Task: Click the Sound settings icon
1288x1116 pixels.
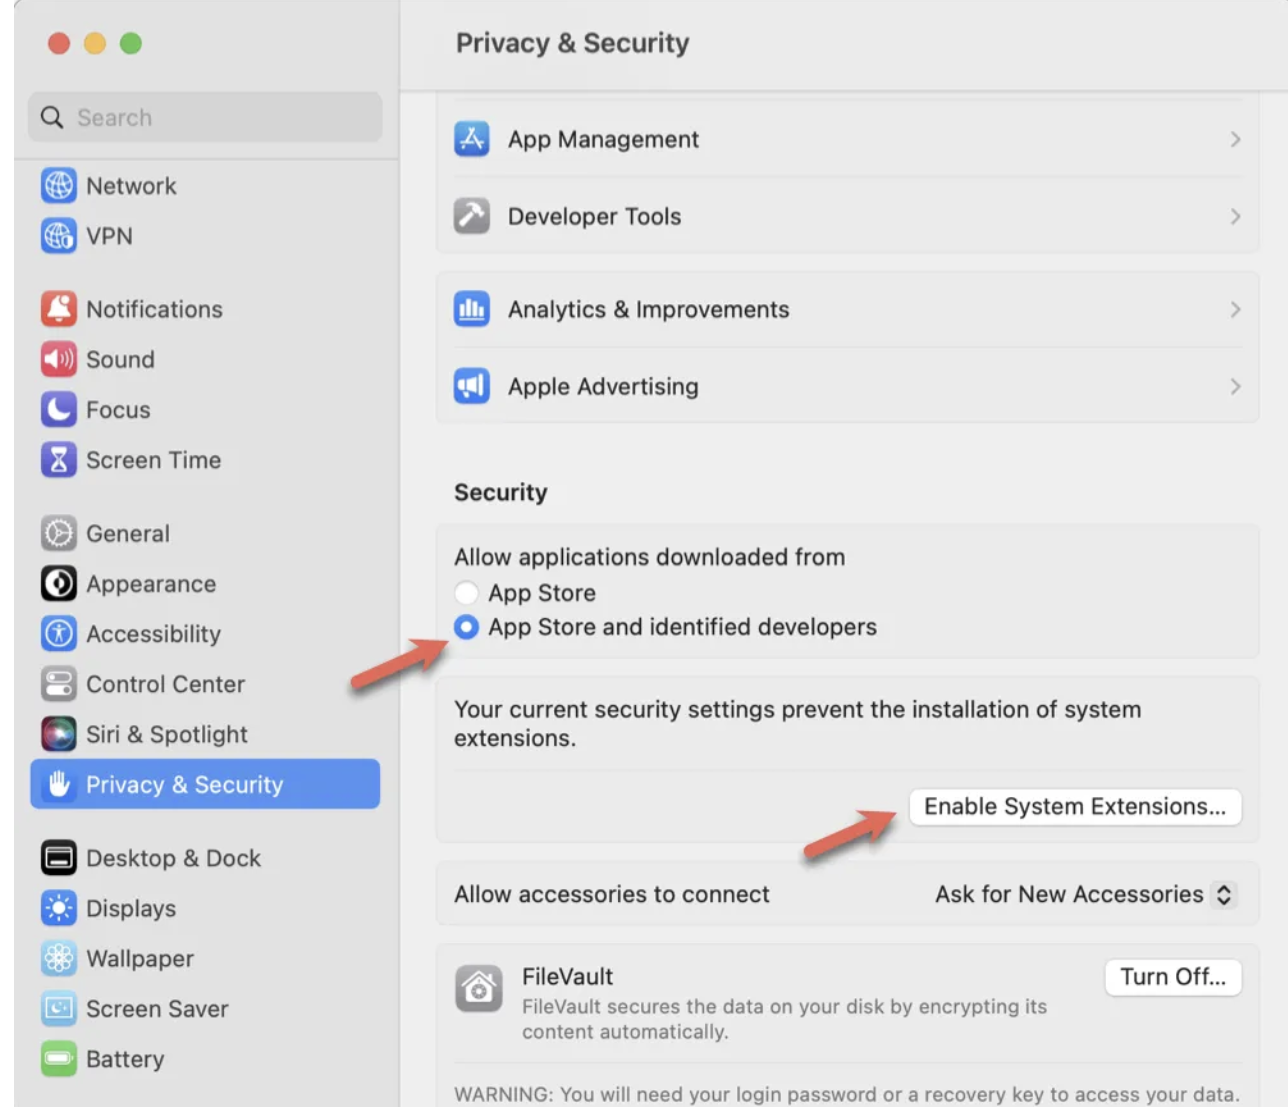Action: 59,359
